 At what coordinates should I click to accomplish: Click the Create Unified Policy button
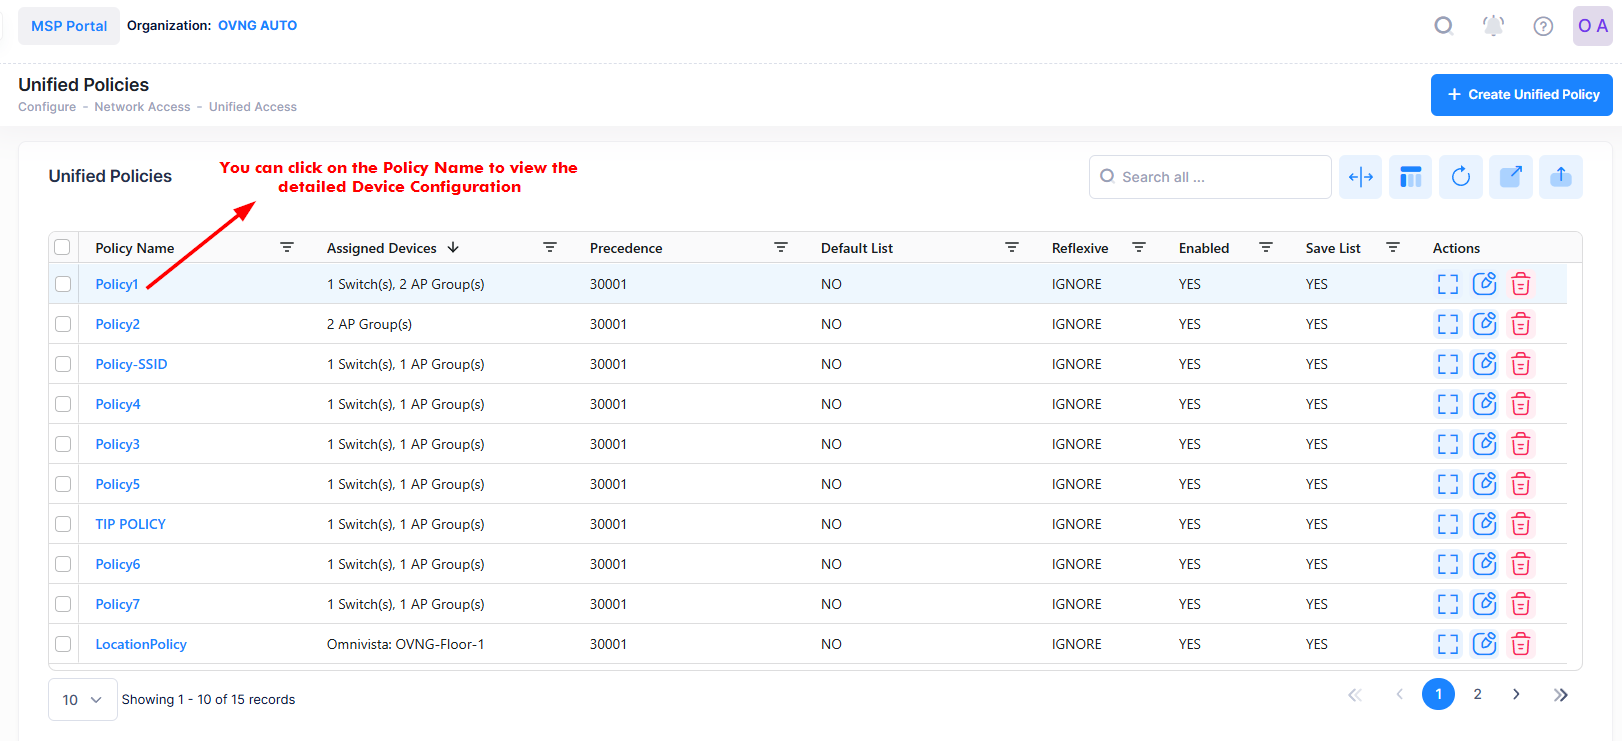click(x=1521, y=95)
